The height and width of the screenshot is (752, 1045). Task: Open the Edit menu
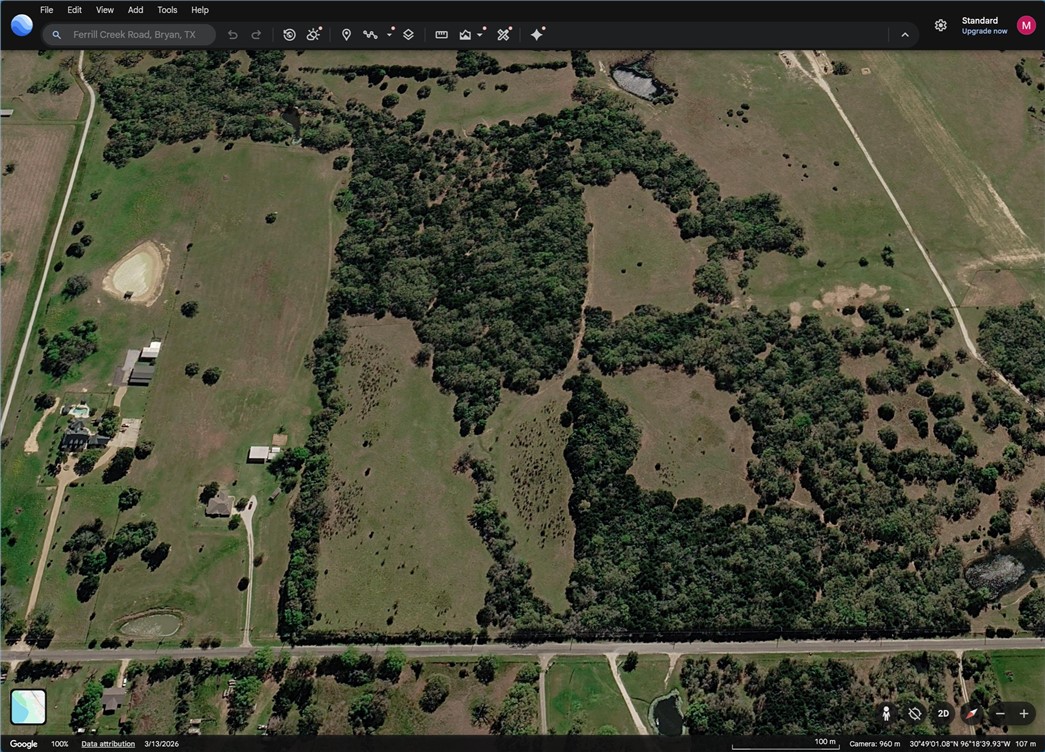[75, 10]
